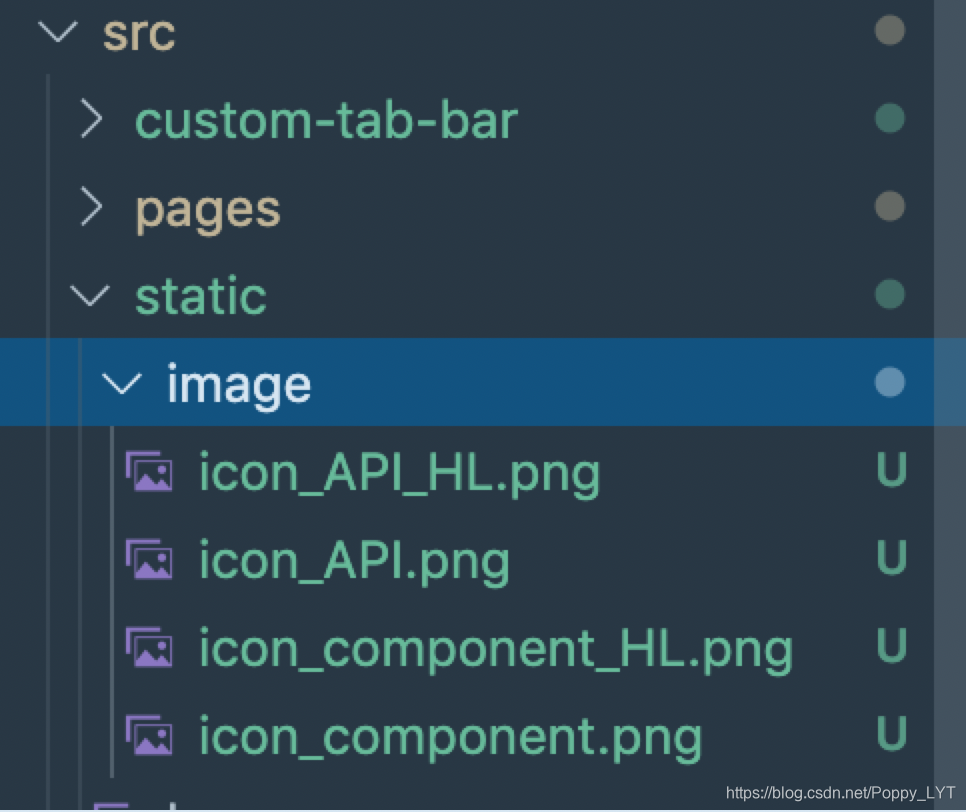Screen dimensions: 966x812
Task: Expand the pages folder arrow
Action: pos(91,207)
